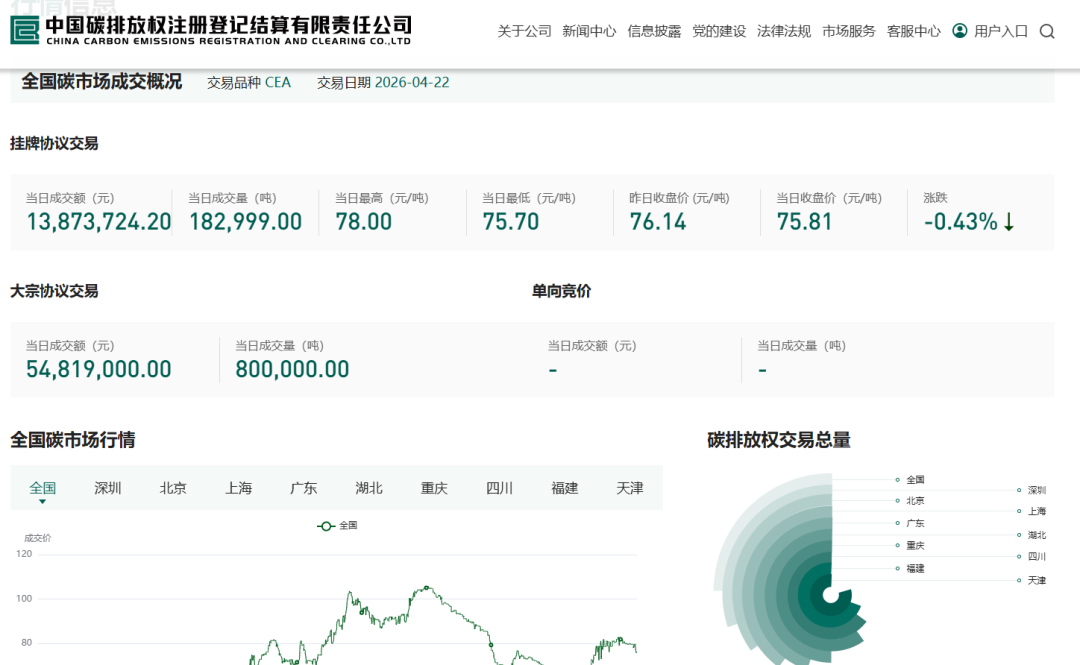Open the 信息披露 navigation menu
This screenshot has height=665, width=1080.
pos(654,31)
